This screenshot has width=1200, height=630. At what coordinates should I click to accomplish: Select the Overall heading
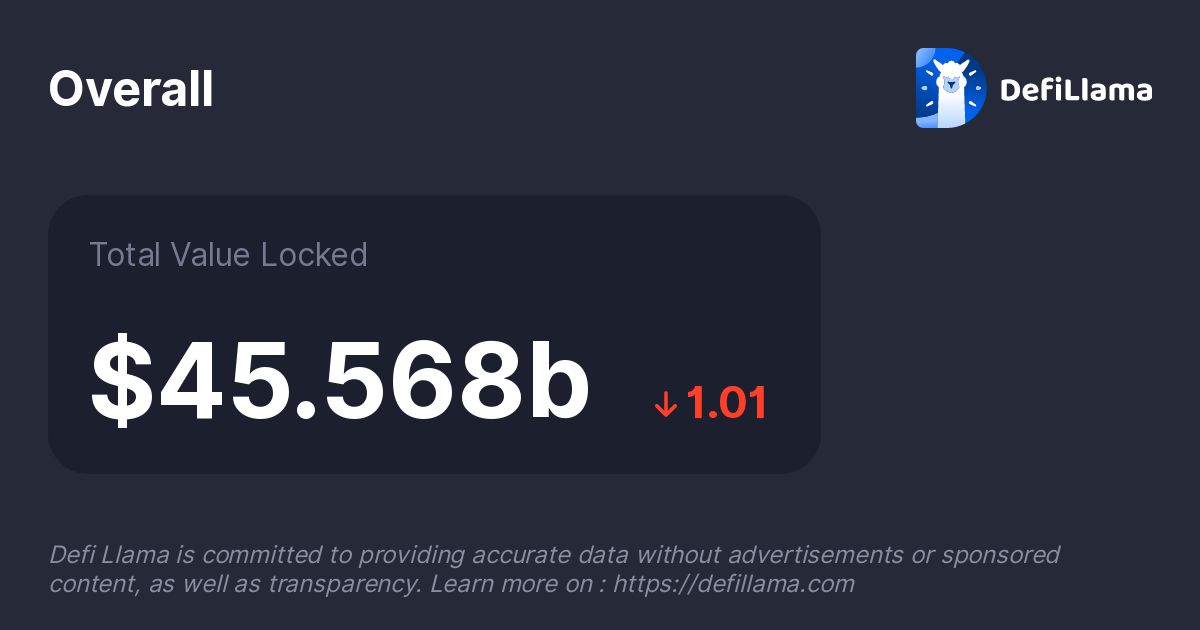coord(131,90)
